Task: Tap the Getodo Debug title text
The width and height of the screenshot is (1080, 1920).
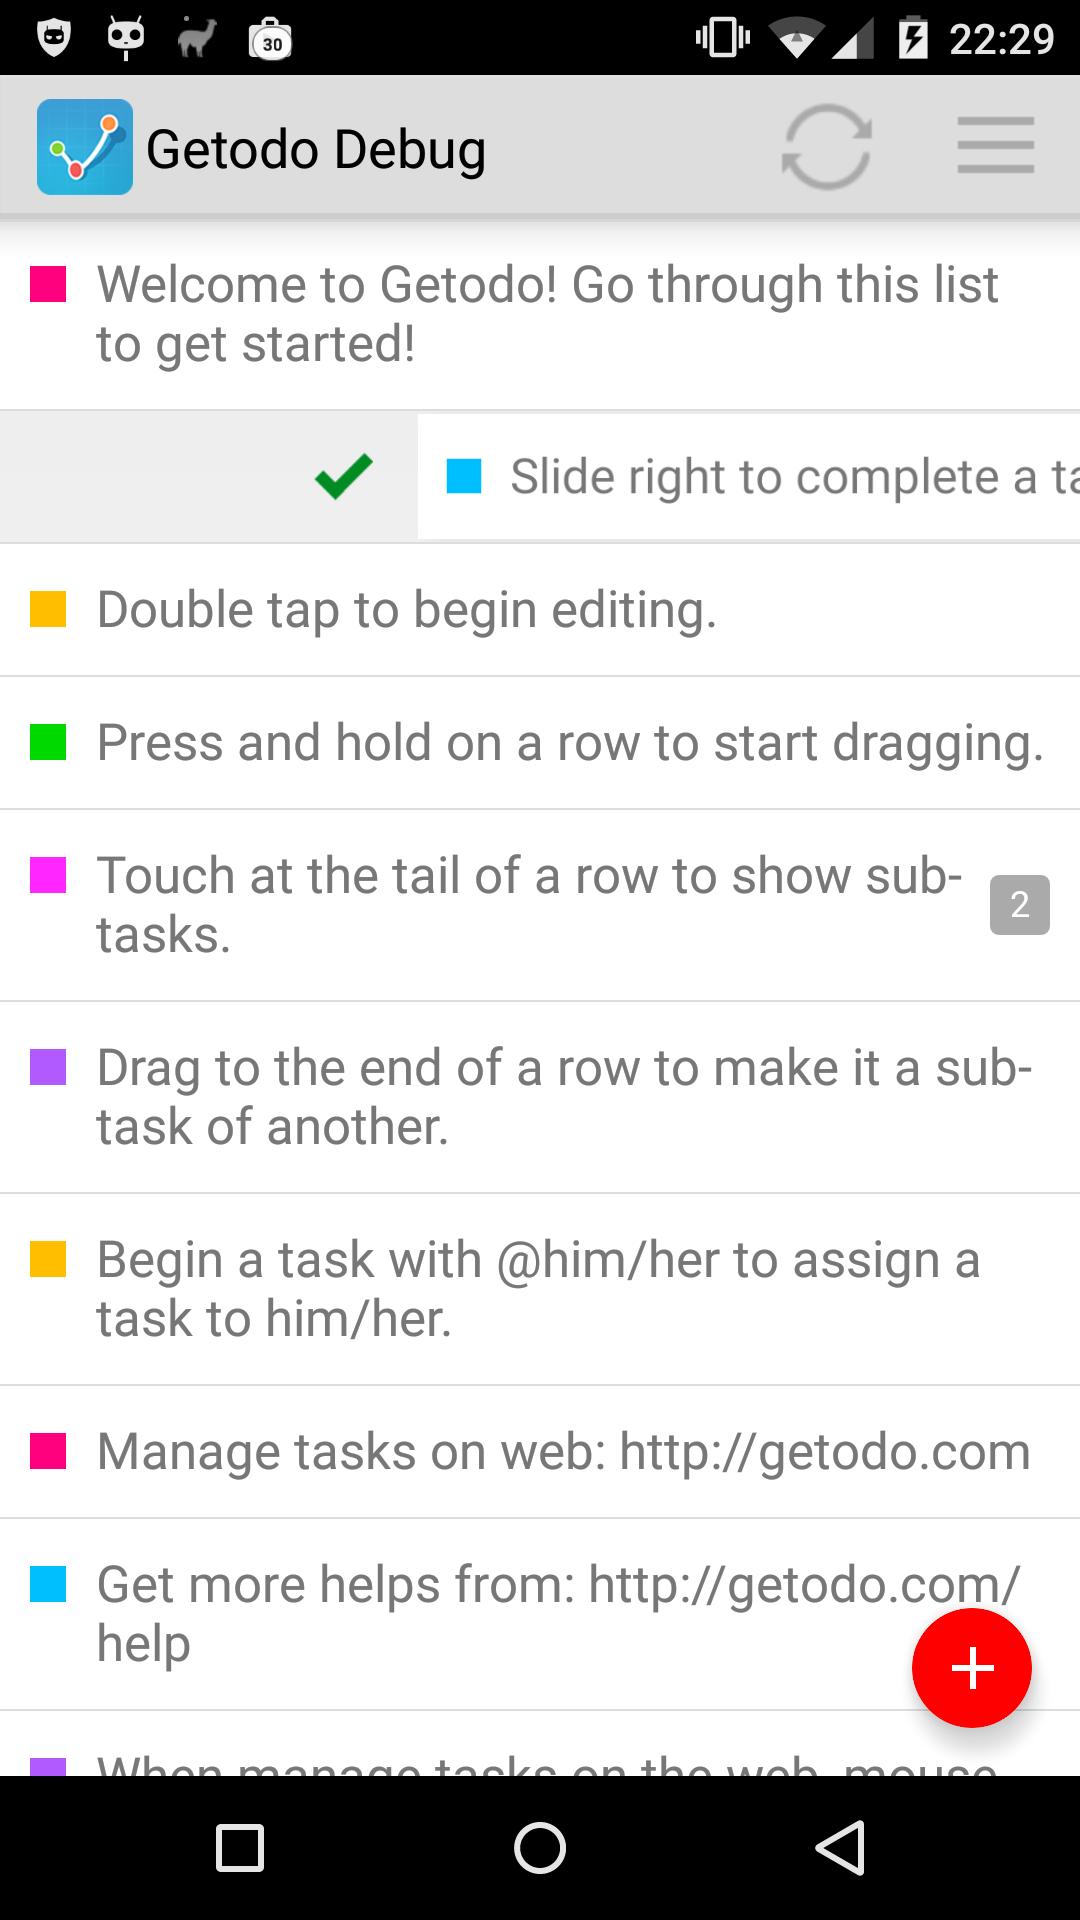Action: click(316, 150)
